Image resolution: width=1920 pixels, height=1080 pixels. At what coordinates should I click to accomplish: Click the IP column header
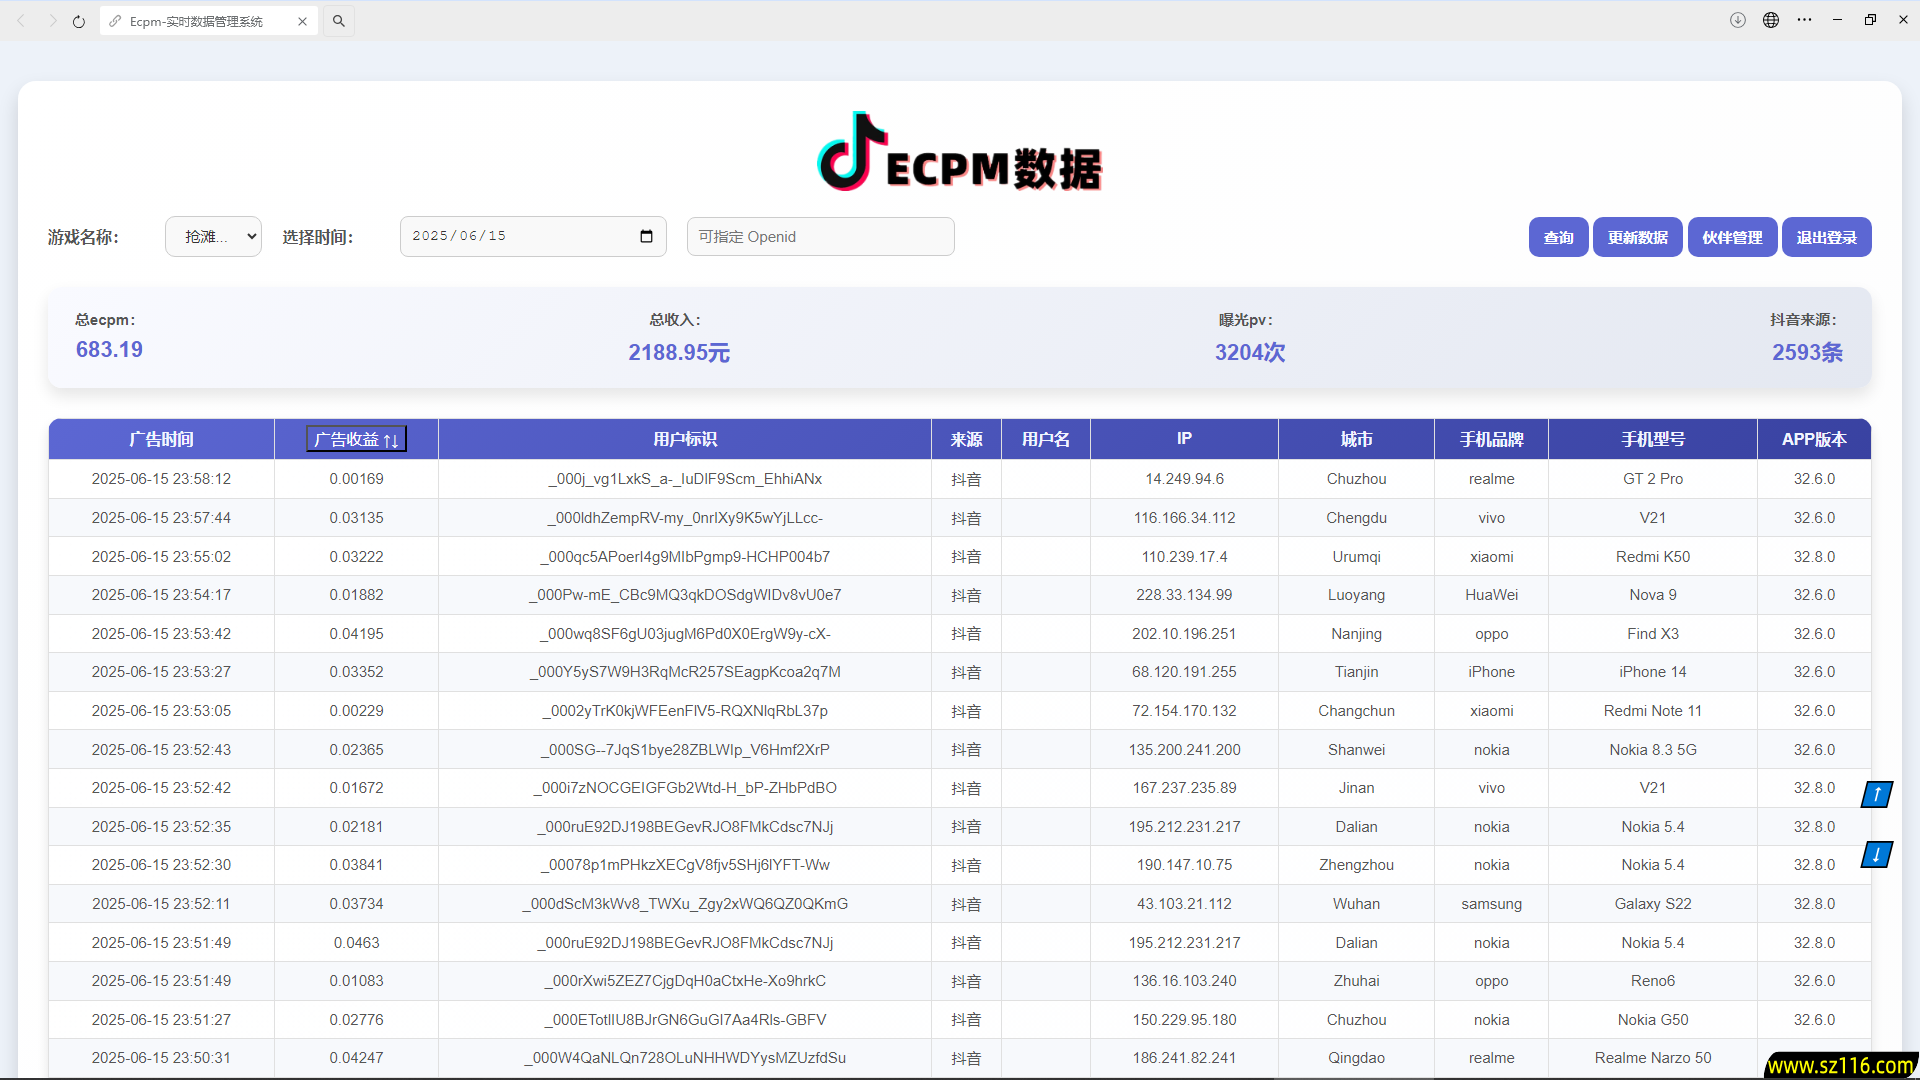(1184, 439)
